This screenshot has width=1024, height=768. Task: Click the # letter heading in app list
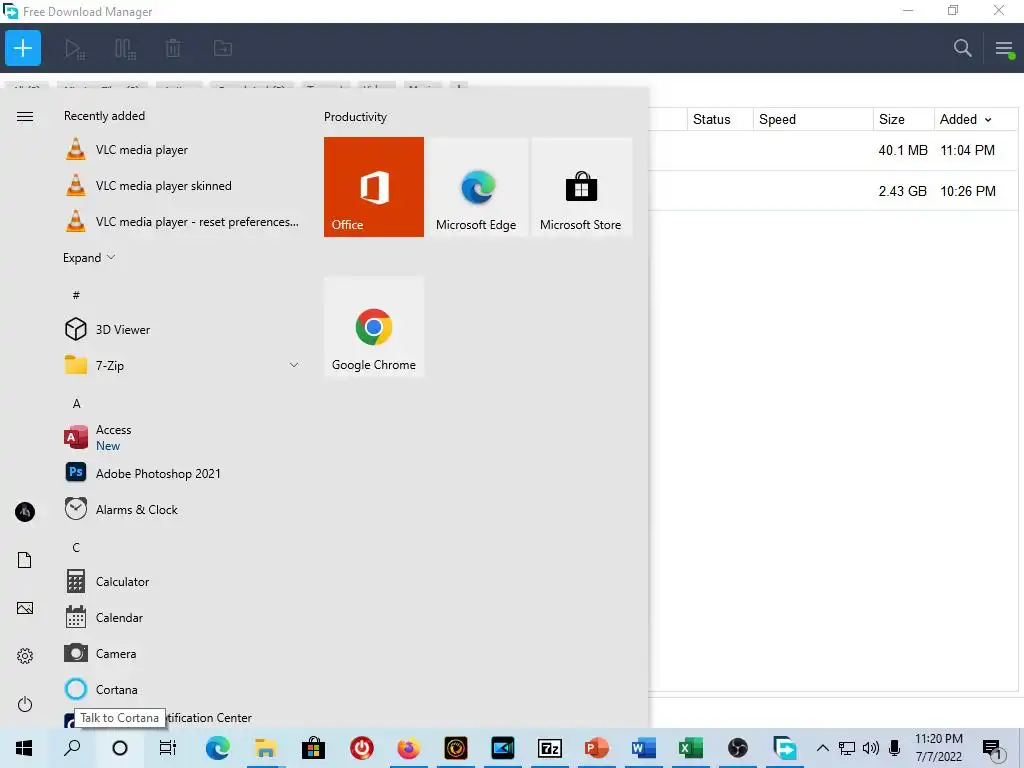tap(76, 295)
